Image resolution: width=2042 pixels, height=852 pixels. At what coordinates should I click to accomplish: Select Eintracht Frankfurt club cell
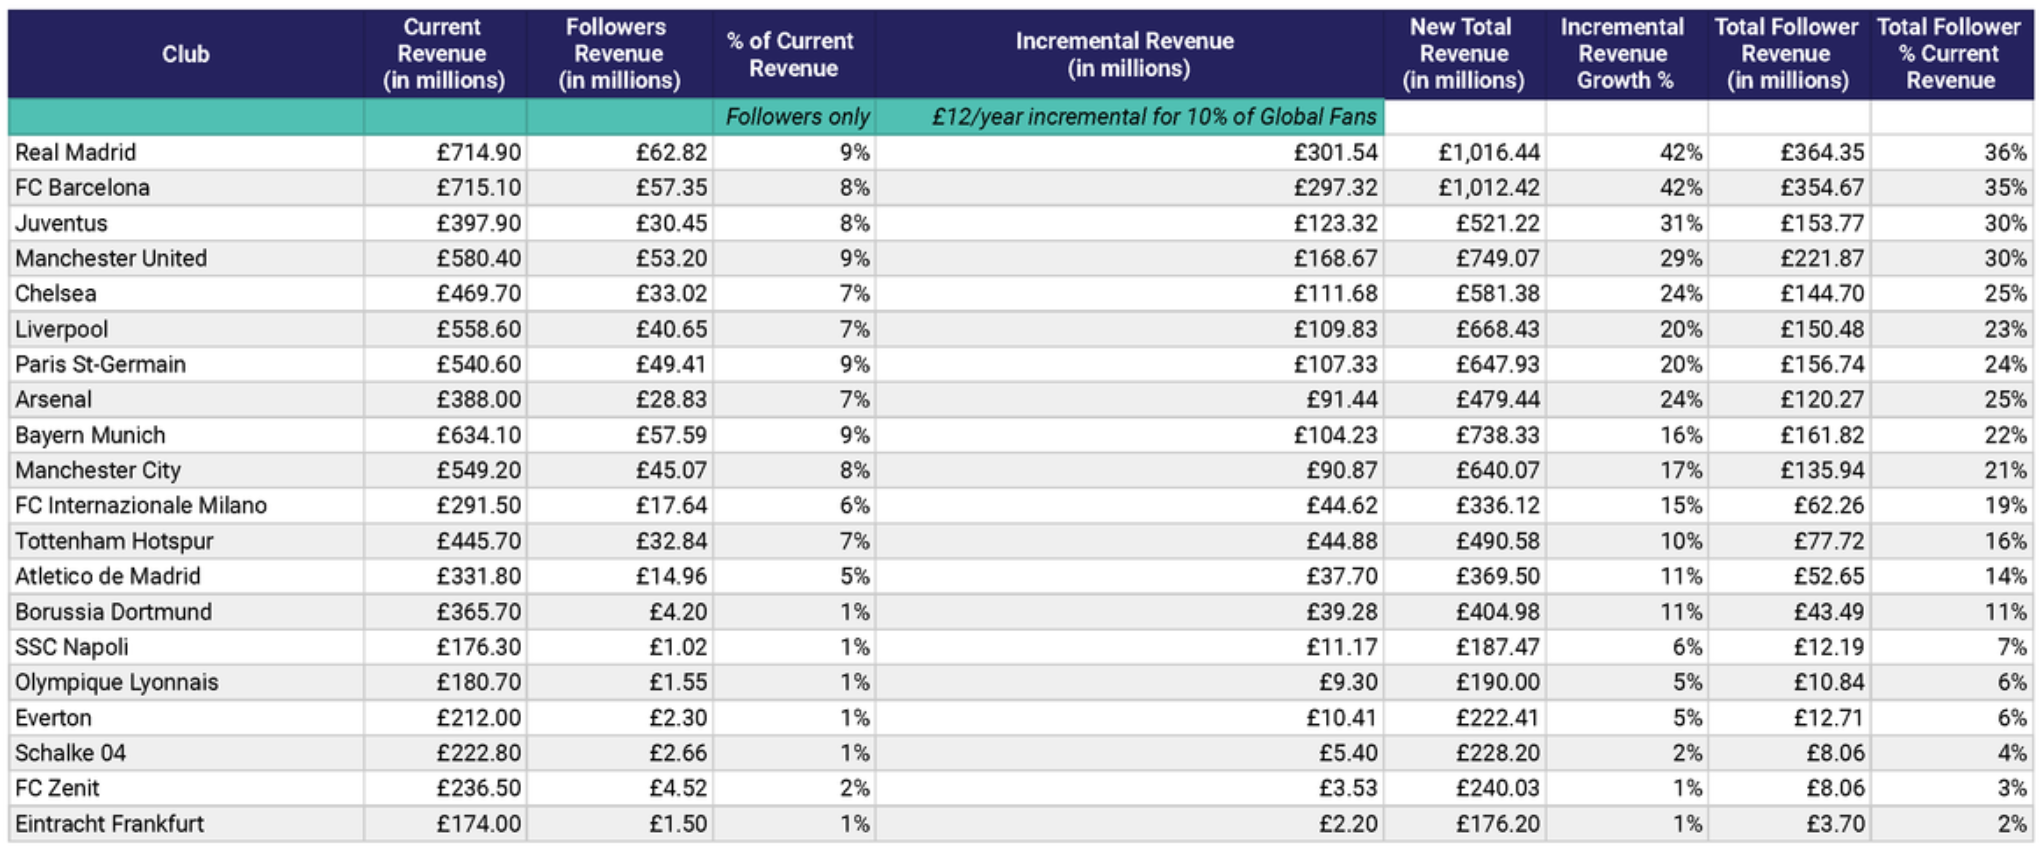[186, 824]
